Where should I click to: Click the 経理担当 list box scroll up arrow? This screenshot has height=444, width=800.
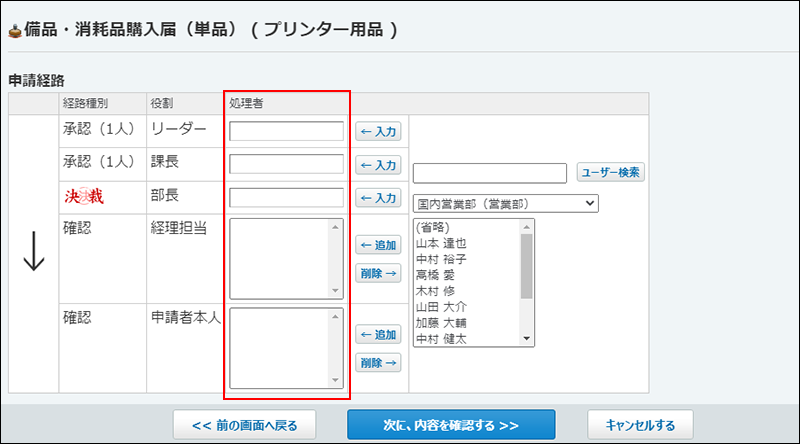click(335, 227)
